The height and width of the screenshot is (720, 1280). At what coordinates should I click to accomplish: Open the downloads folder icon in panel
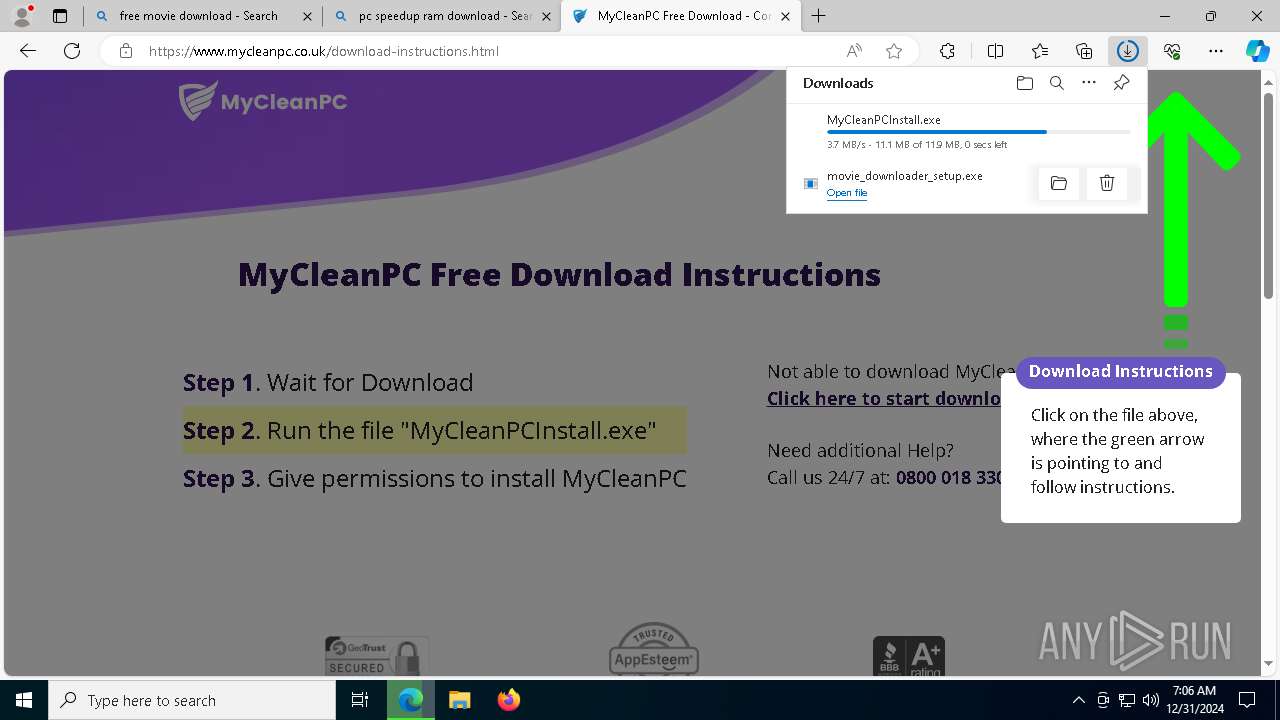coord(1024,83)
